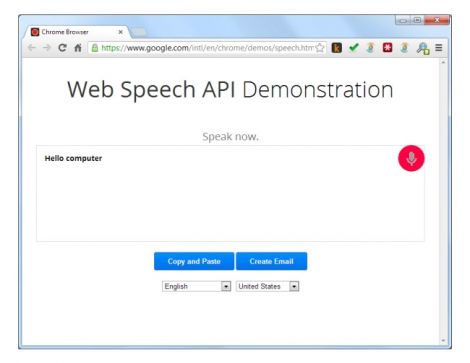Image resolution: width=470 pixels, height=363 pixels.
Task: Click the scrollbar down arrow
Action: pos(443,340)
